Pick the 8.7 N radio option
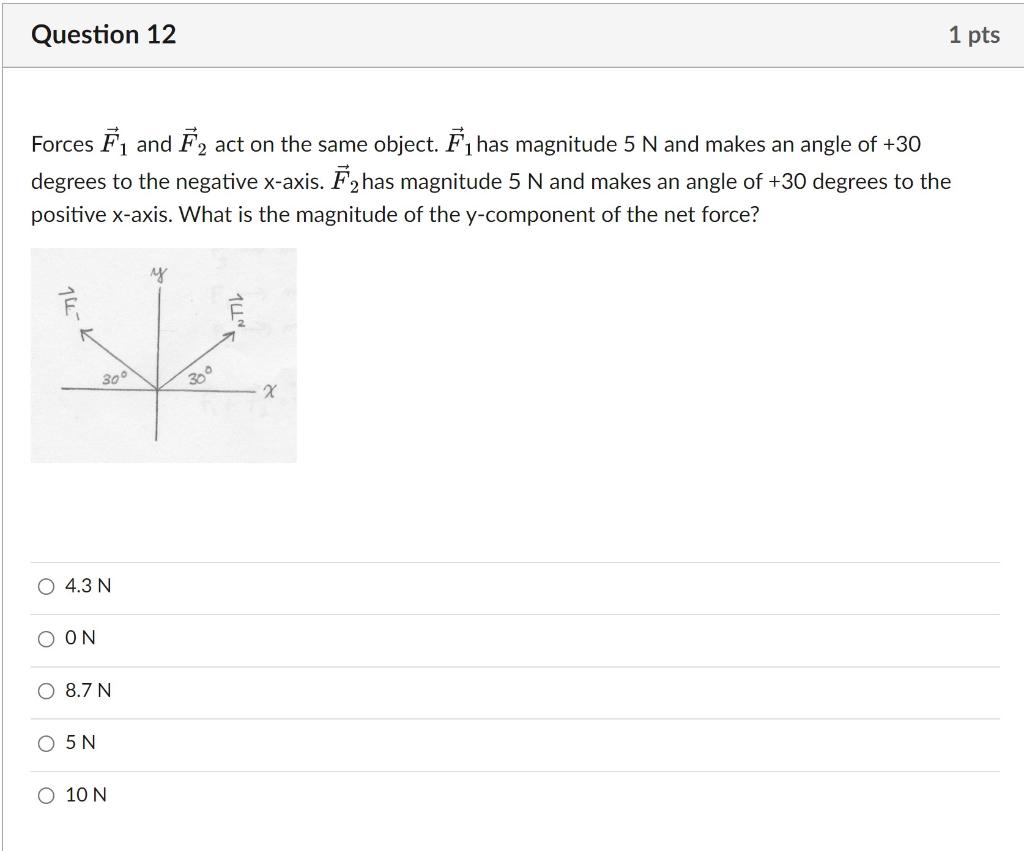This screenshot has height=851, width=1024. pos(46,691)
